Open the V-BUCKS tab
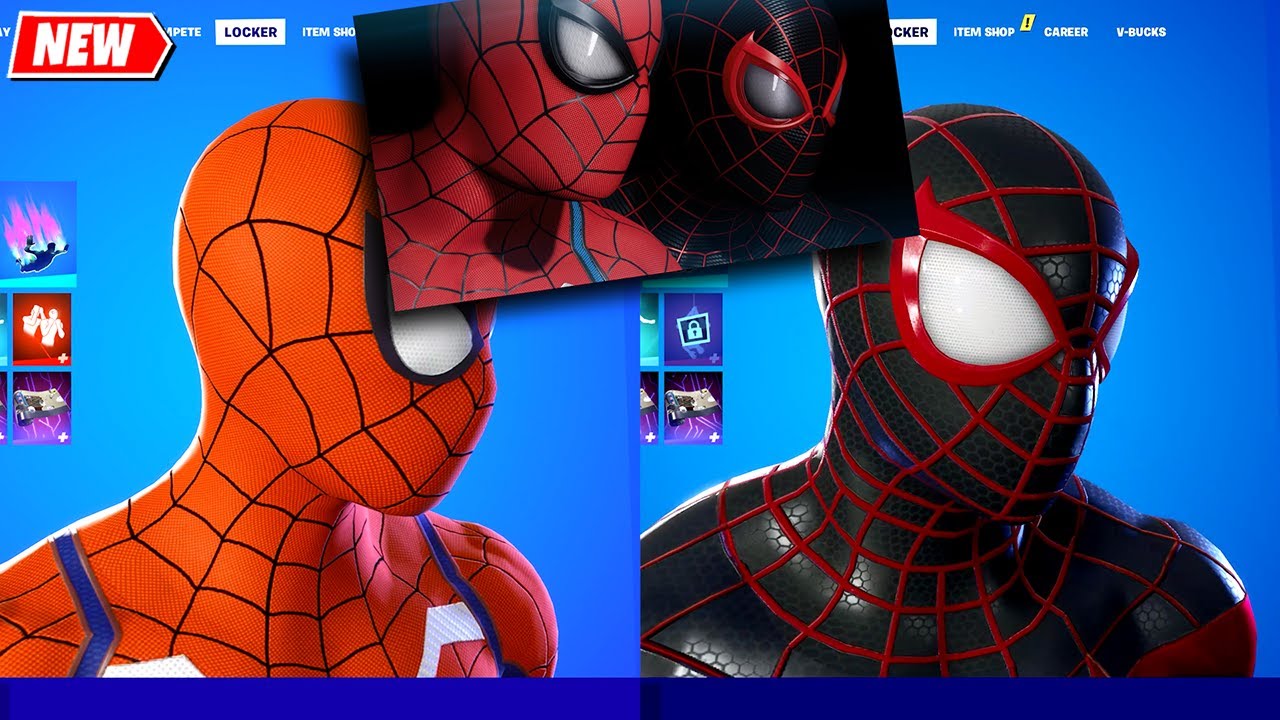The image size is (1280, 720). tap(1141, 32)
